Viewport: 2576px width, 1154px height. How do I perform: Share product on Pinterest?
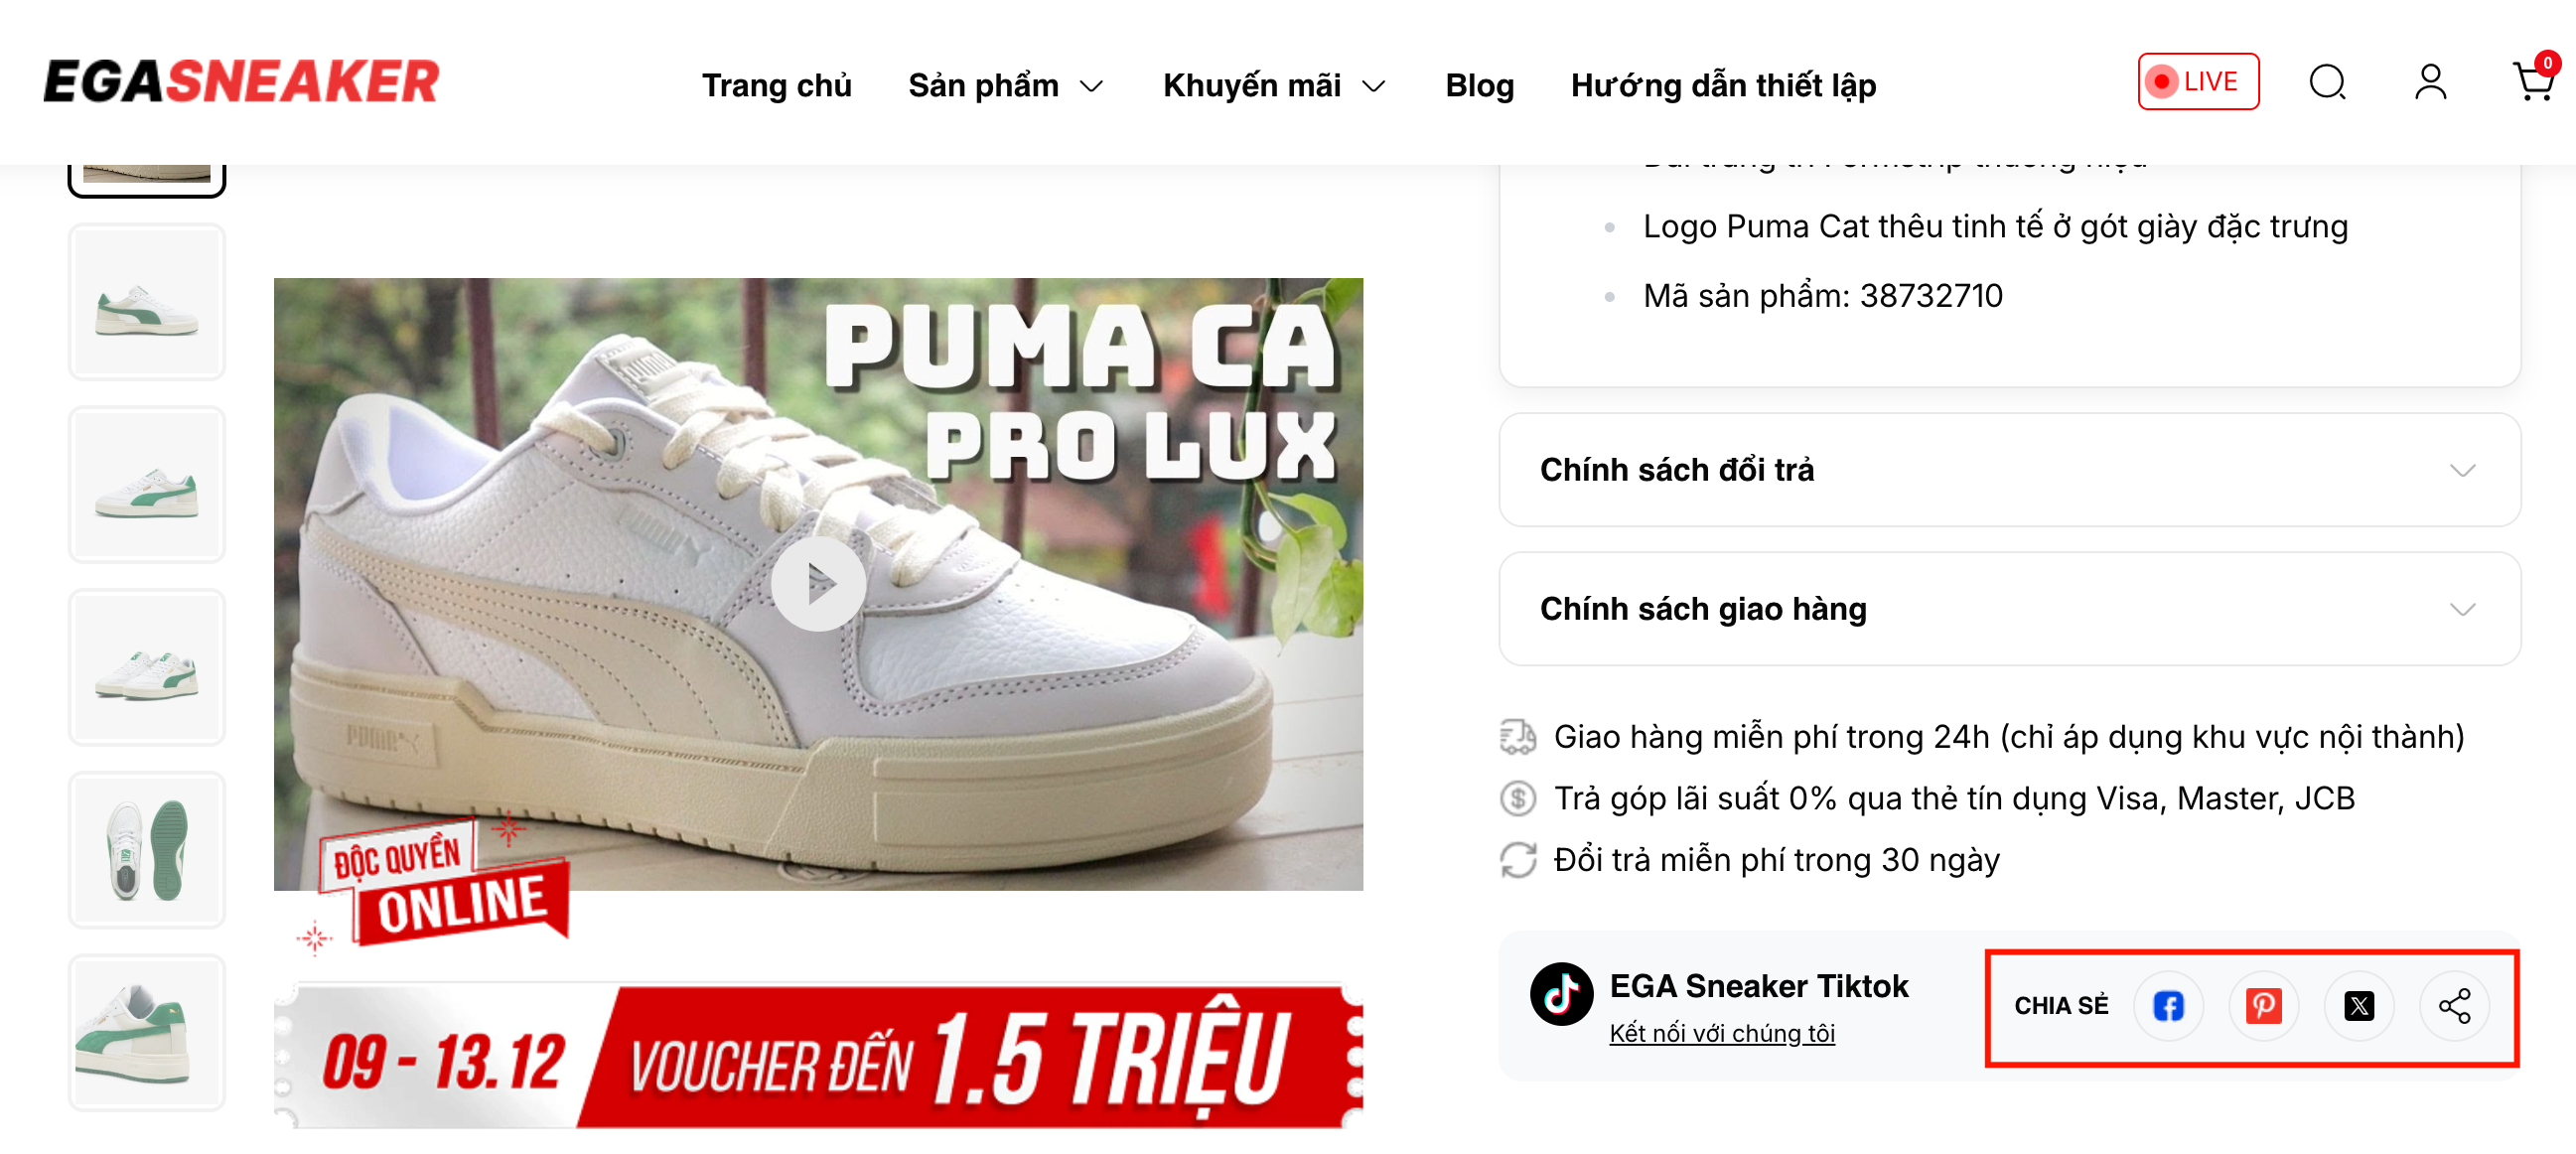[2263, 1005]
